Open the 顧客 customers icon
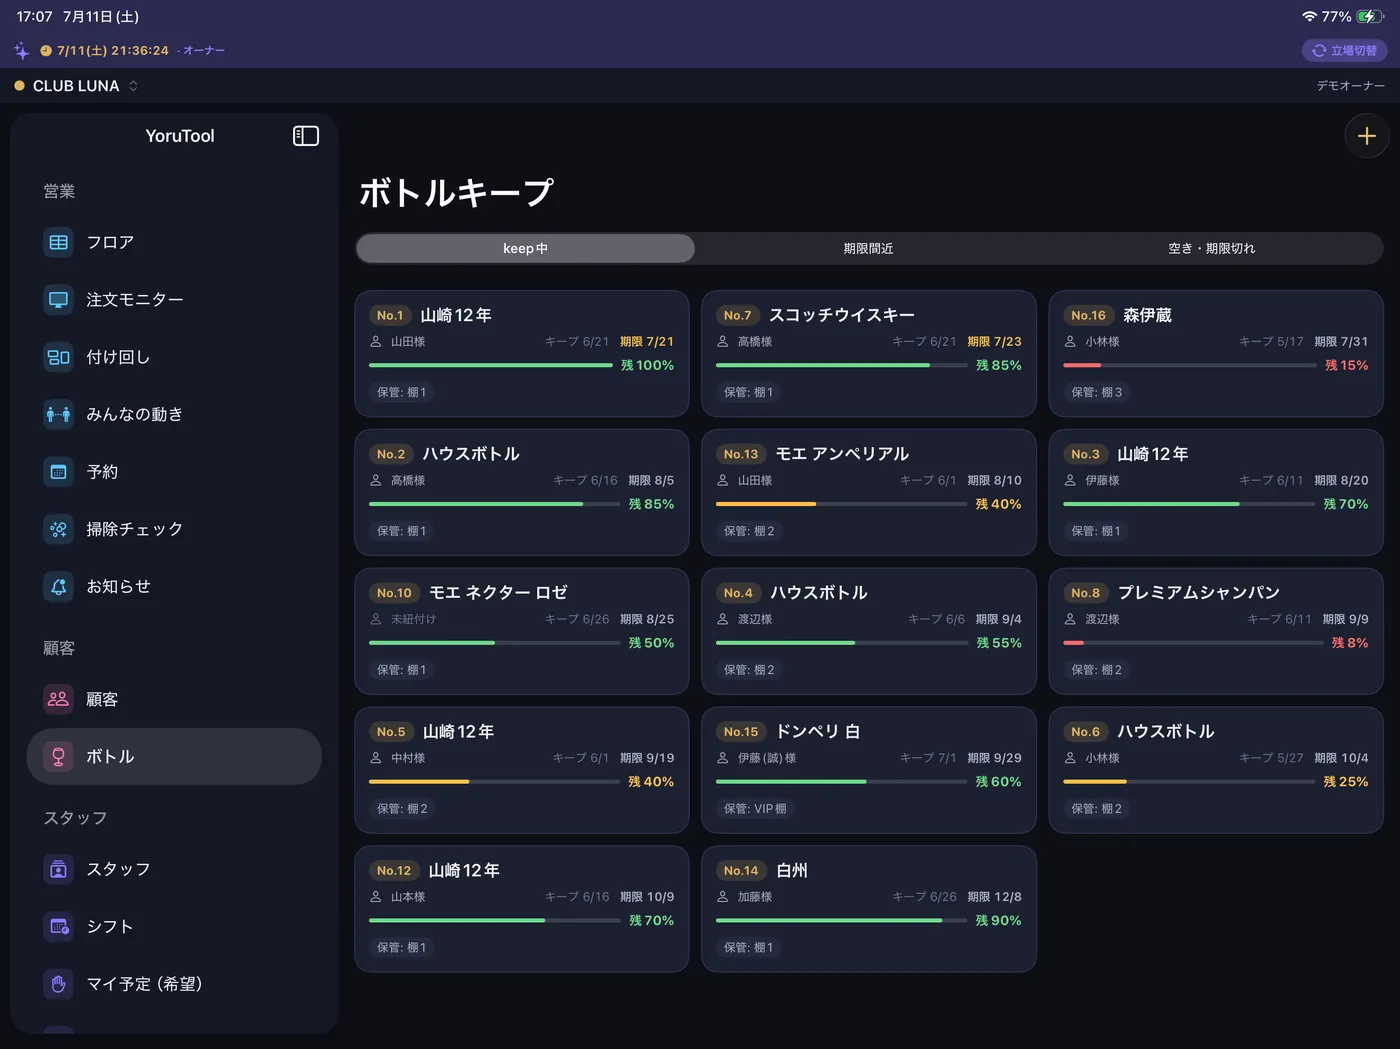Viewport: 1400px width, 1049px height. pyautogui.click(x=59, y=699)
